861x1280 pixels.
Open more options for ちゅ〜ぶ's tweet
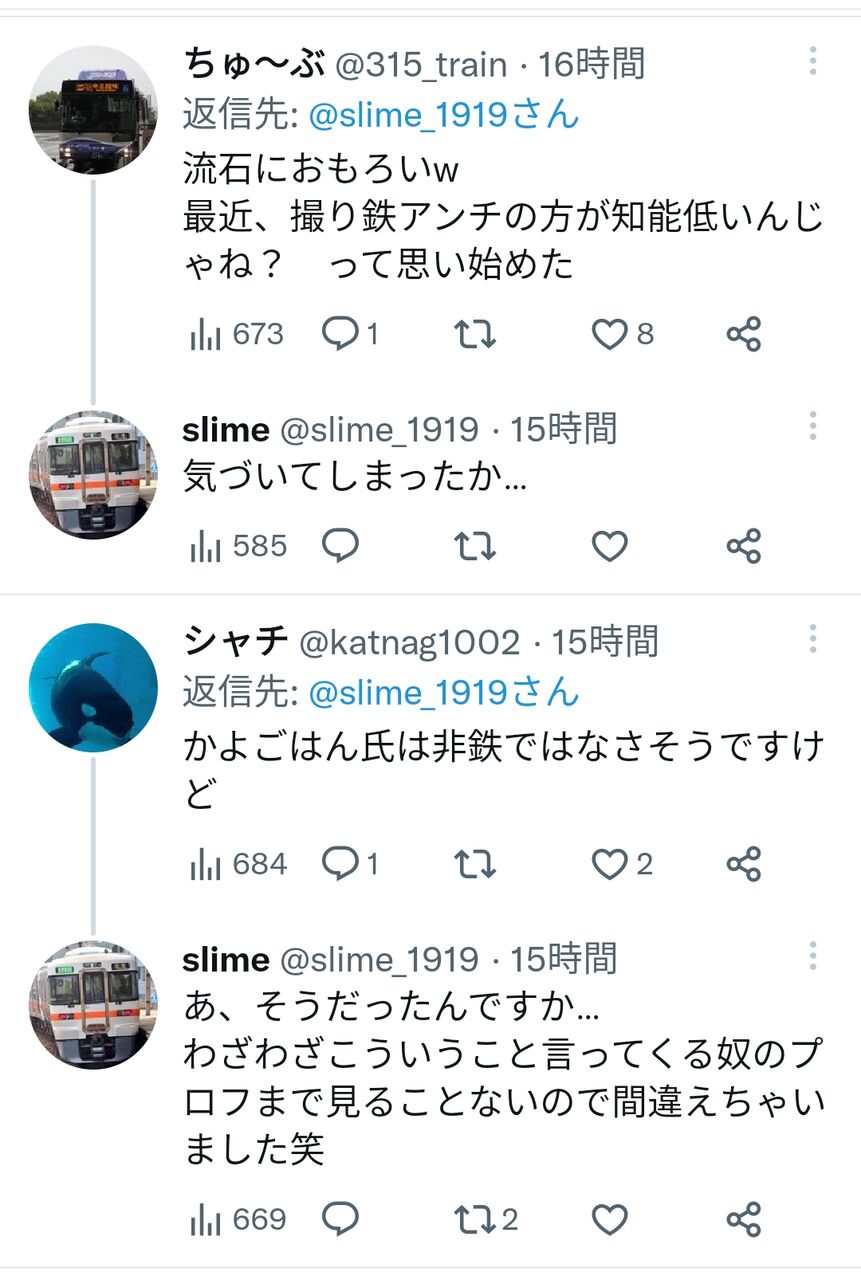(x=813, y=62)
